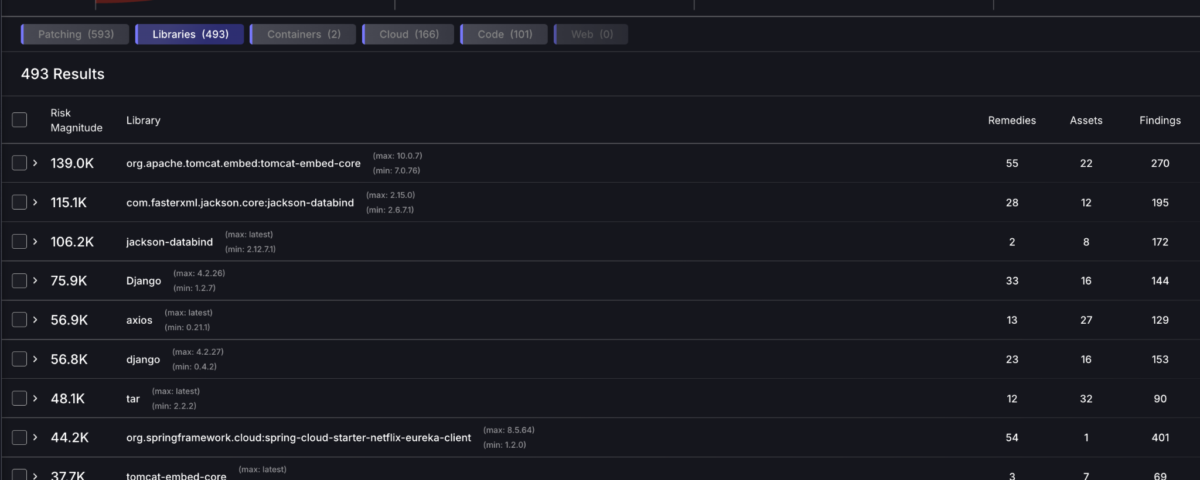
Task: Open the Code (101) tab
Action: click(504, 34)
